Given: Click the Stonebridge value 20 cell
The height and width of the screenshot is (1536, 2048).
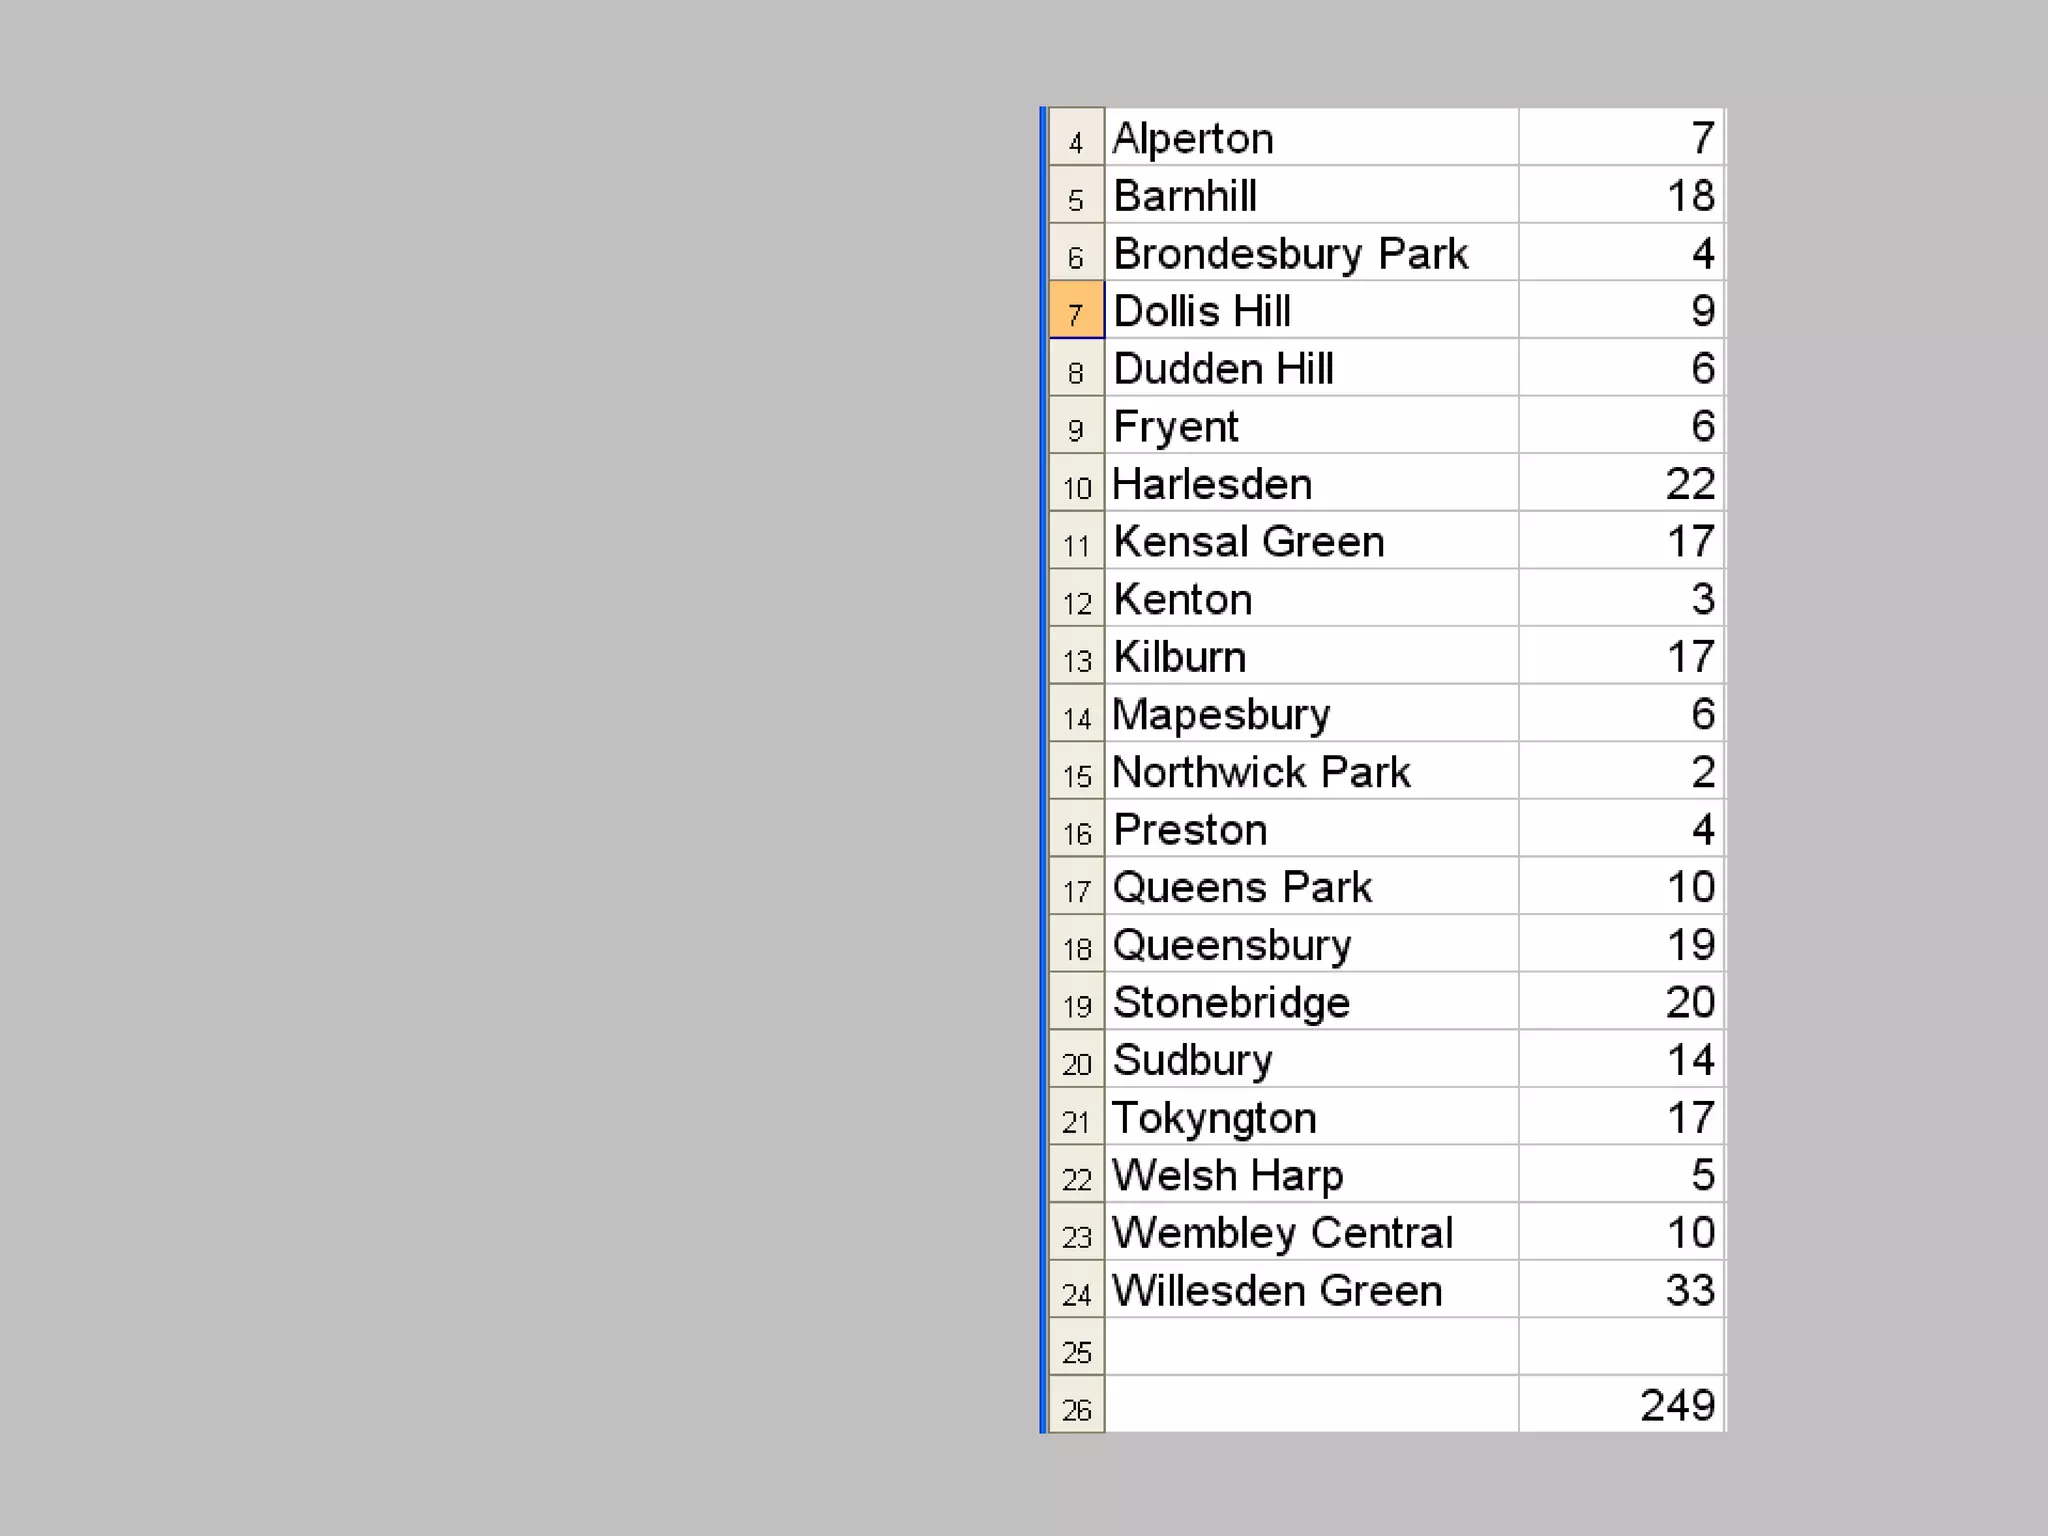Looking at the screenshot, I should [1620, 1002].
